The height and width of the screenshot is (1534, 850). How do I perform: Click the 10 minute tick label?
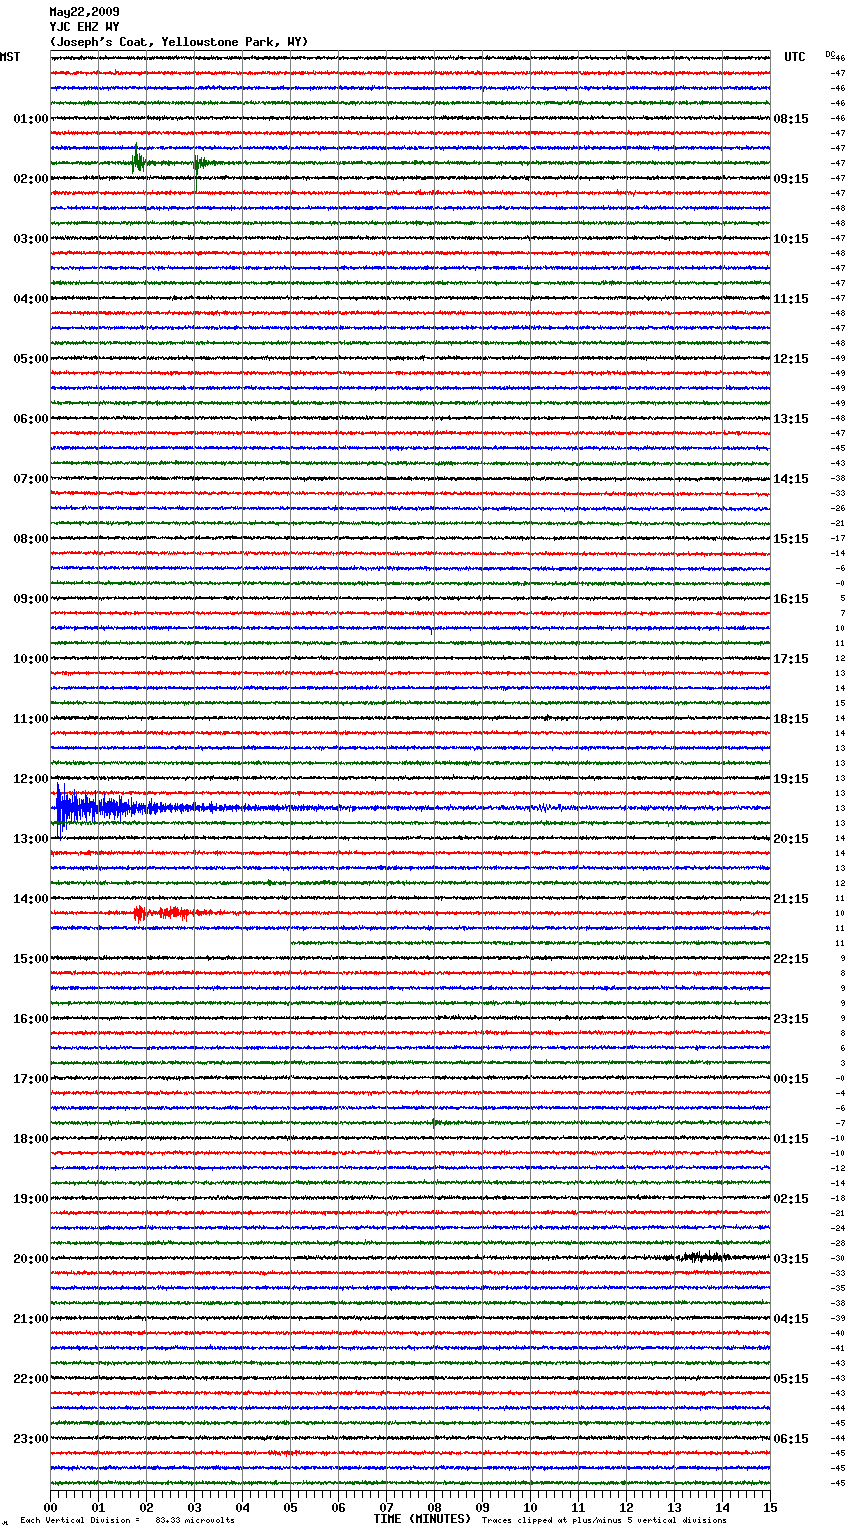point(530,1507)
